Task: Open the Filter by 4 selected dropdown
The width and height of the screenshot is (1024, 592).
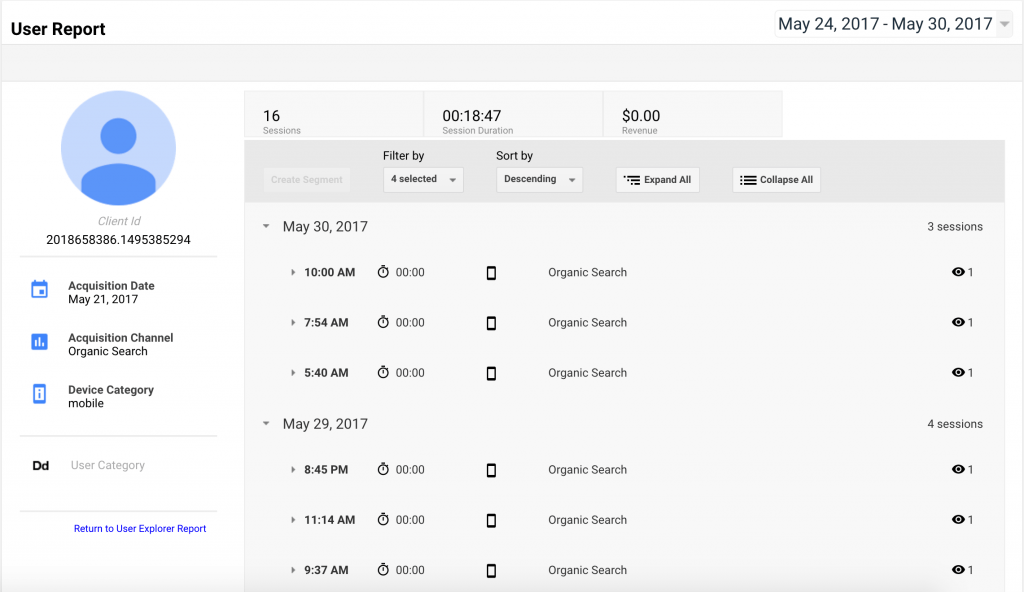Action: (421, 180)
